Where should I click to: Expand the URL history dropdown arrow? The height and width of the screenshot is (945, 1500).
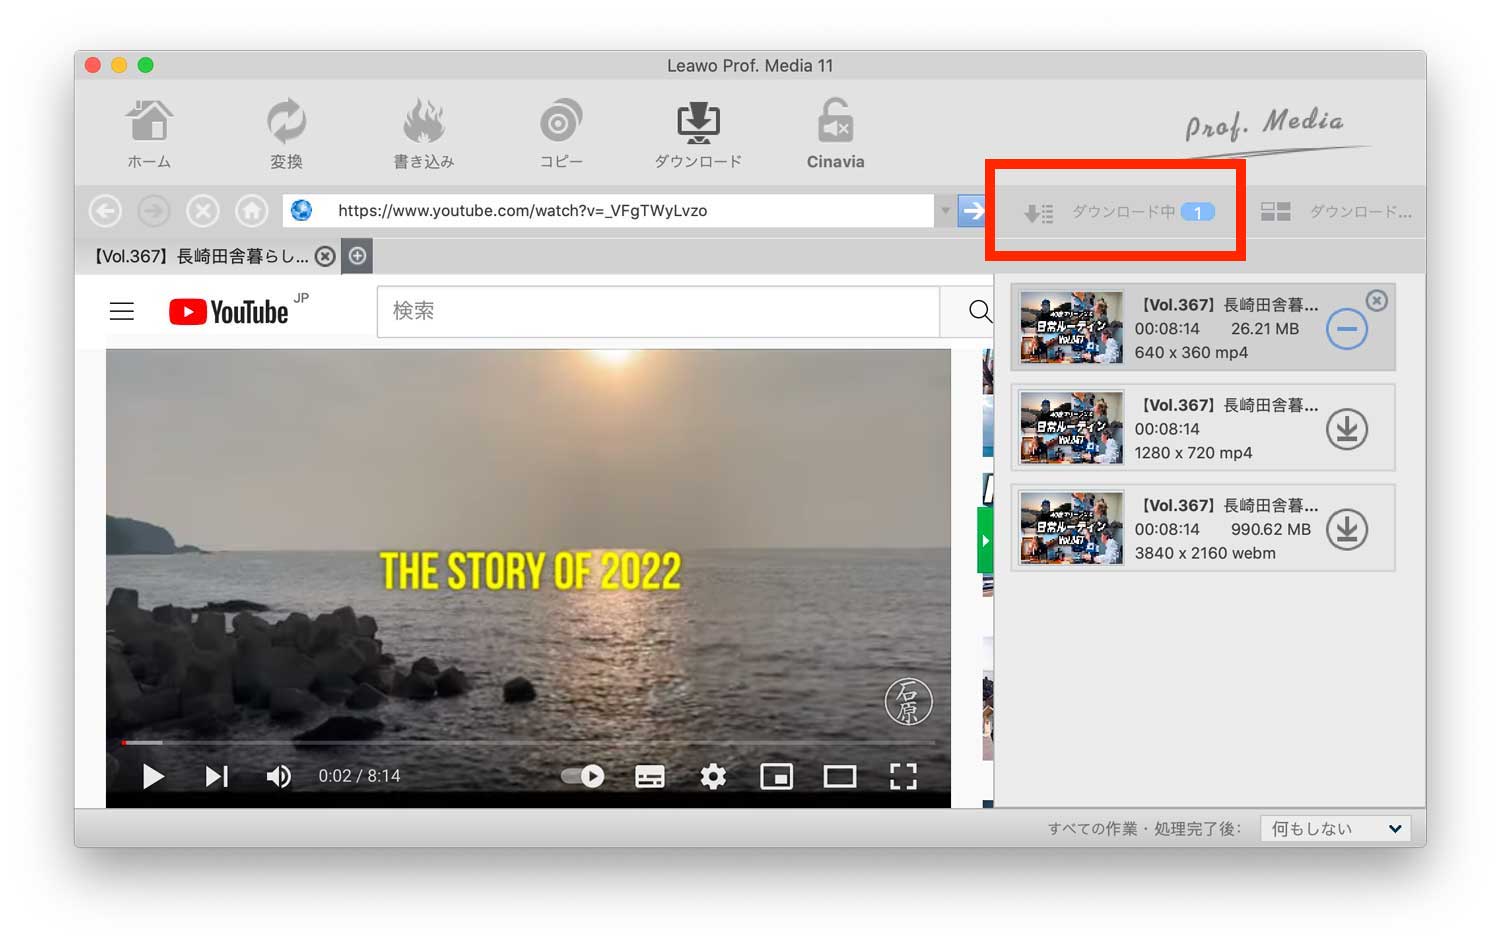point(945,211)
